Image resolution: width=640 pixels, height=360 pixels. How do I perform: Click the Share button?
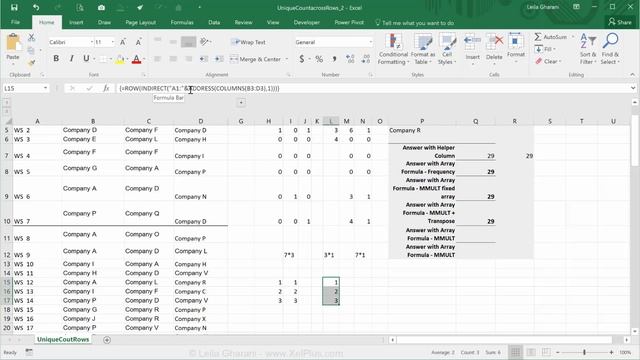click(x=620, y=22)
